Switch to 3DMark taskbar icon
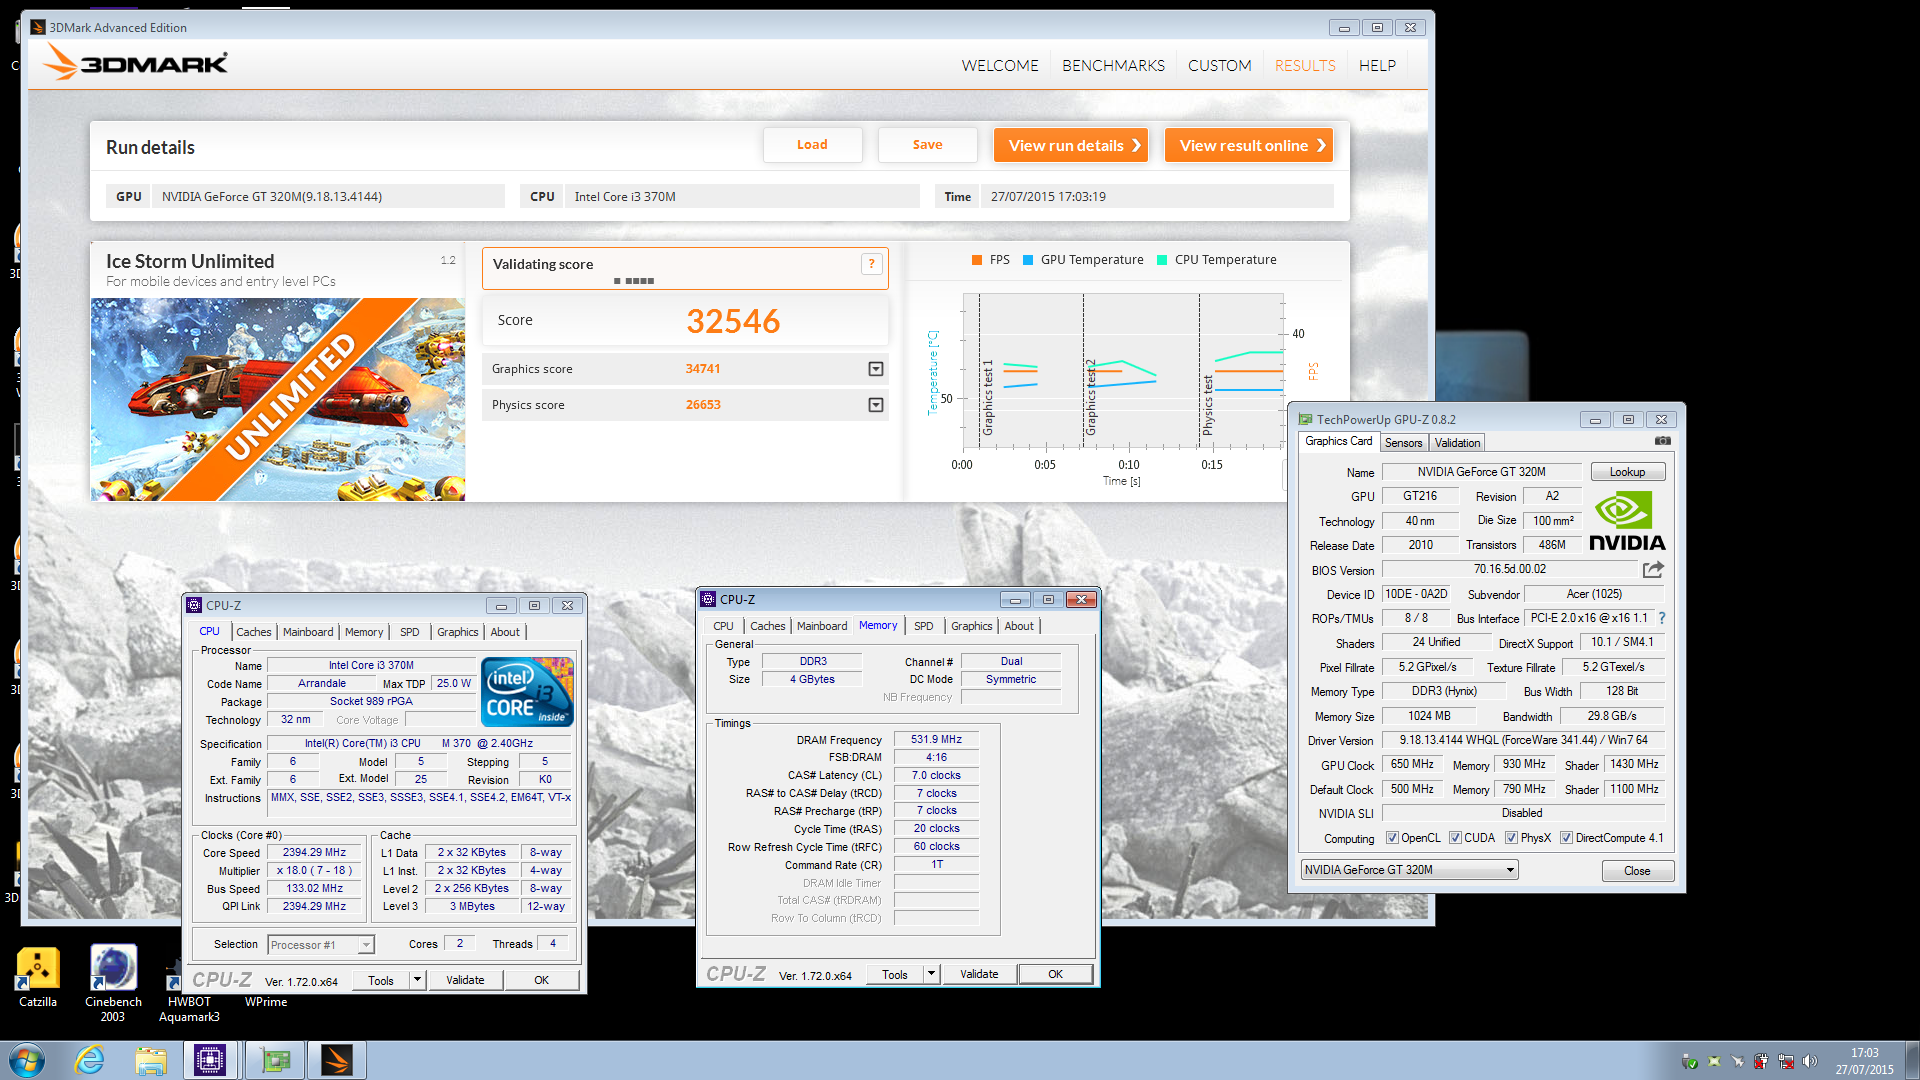The height and width of the screenshot is (1080, 1920). coord(337,1060)
